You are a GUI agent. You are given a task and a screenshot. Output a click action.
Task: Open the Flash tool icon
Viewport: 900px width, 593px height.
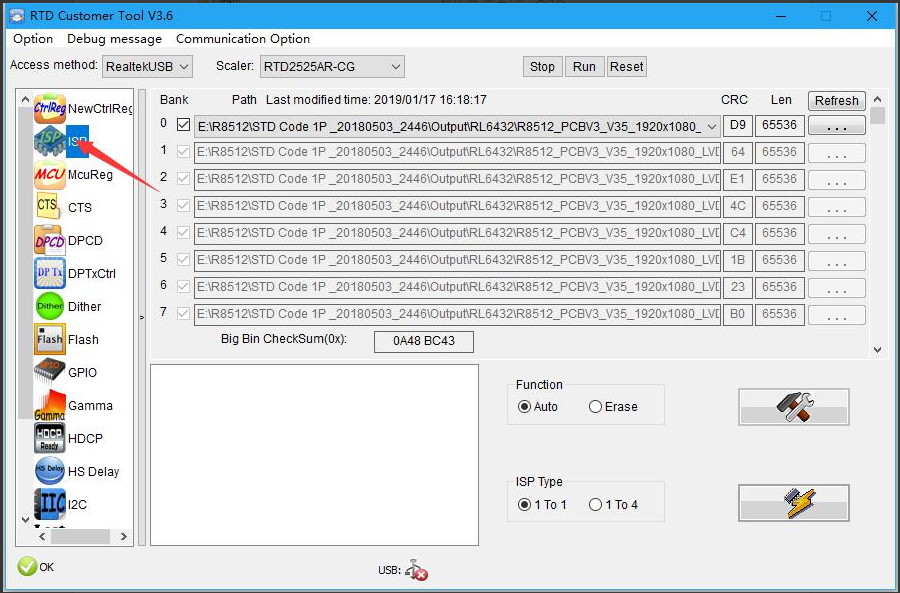coord(50,339)
